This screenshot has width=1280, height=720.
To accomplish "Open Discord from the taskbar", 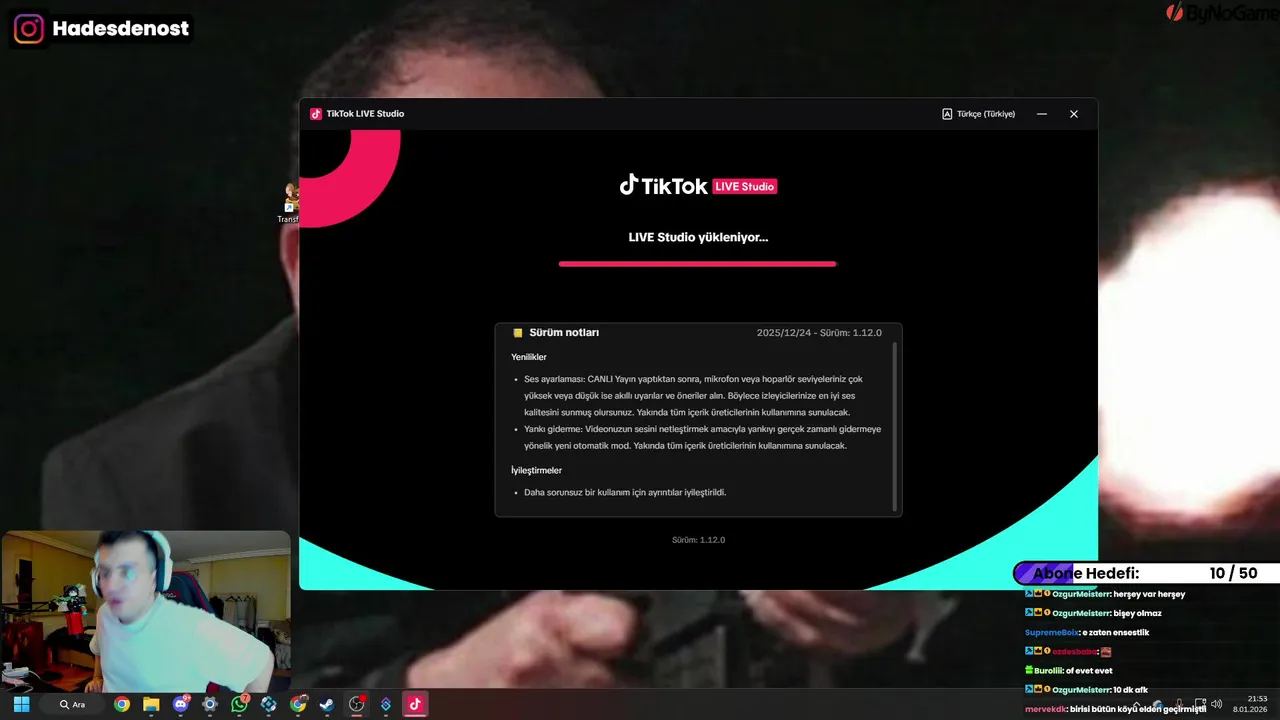I will [x=181, y=704].
